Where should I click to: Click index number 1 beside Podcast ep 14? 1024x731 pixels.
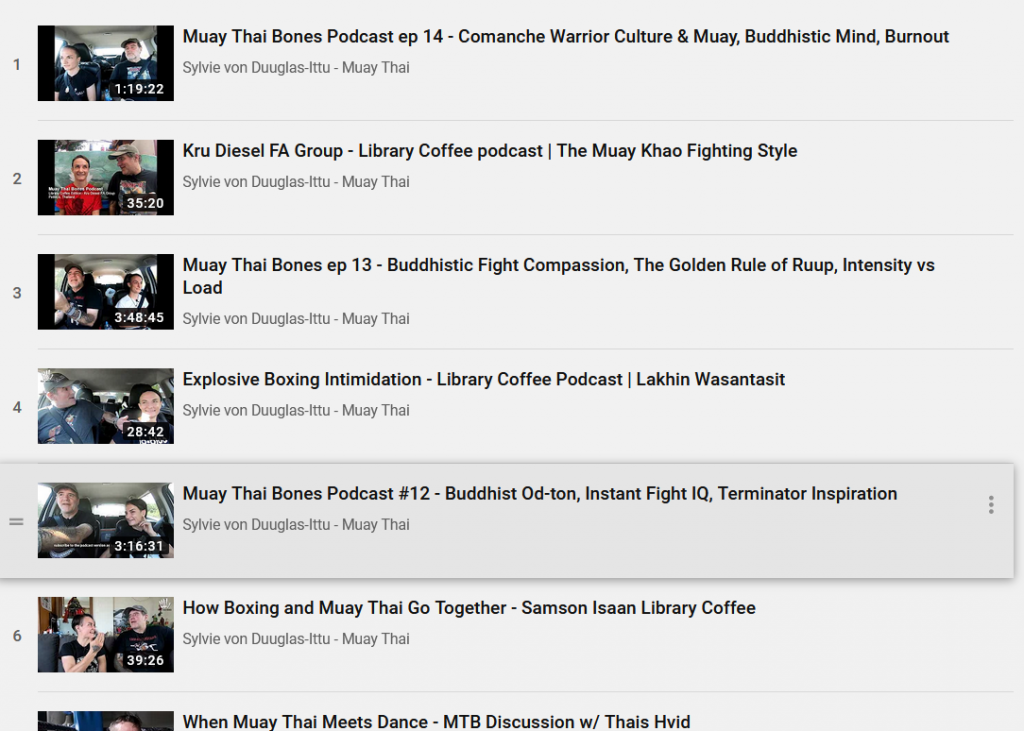tap(17, 64)
